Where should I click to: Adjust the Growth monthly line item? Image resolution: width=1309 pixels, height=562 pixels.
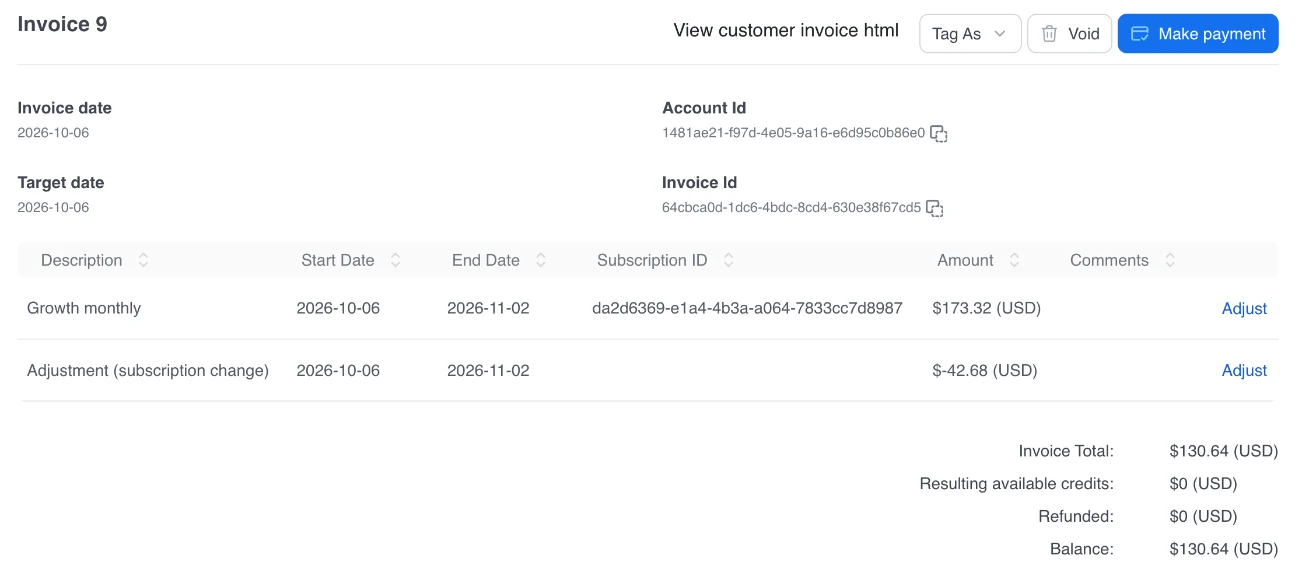pos(1244,308)
